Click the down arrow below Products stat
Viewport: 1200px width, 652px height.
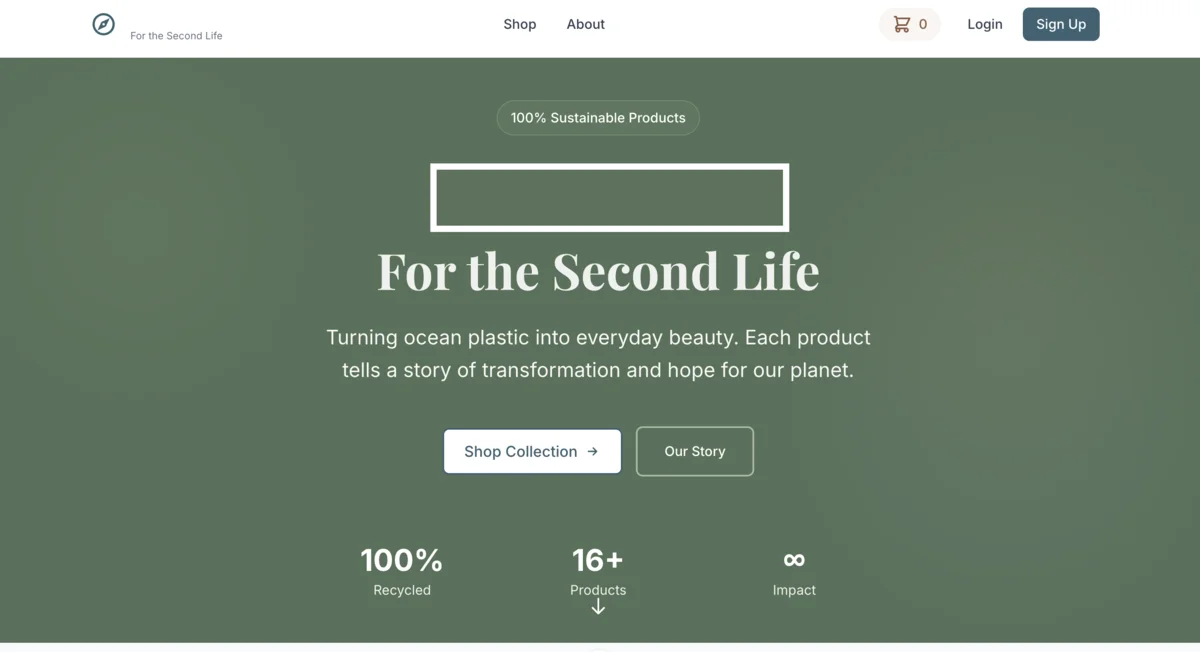pyautogui.click(x=598, y=606)
